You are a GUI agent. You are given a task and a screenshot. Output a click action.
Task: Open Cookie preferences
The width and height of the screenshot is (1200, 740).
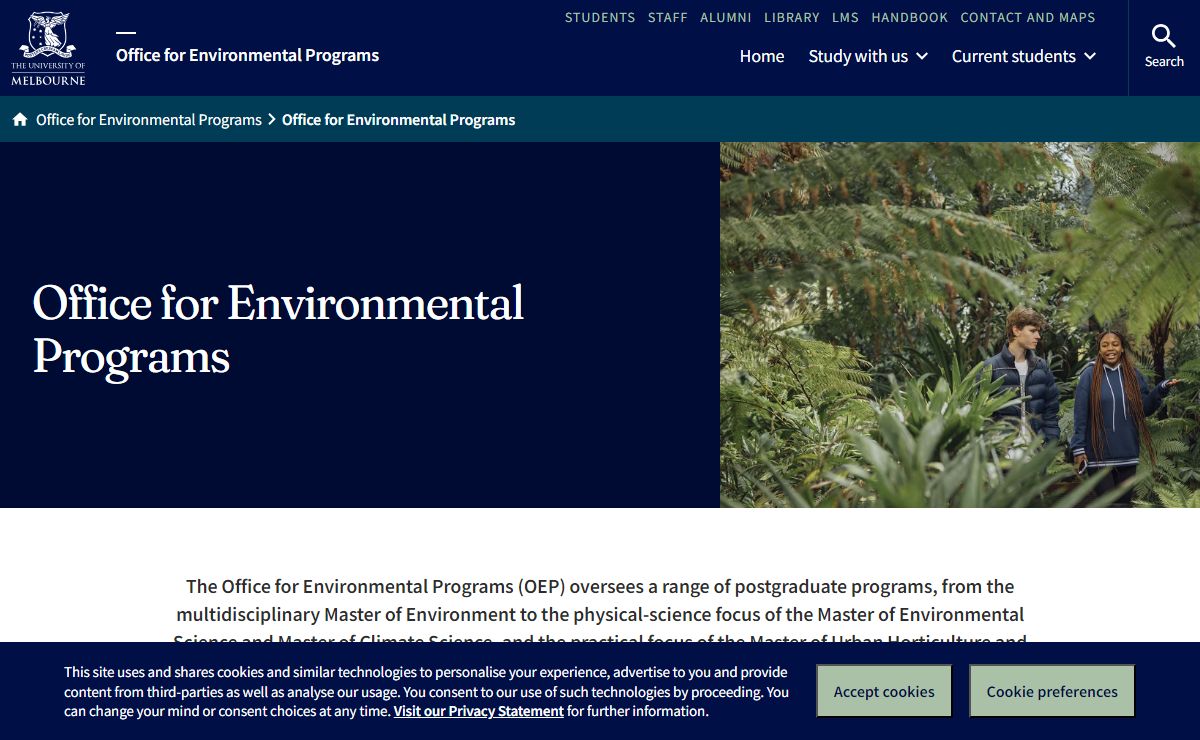tap(1052, 691)
